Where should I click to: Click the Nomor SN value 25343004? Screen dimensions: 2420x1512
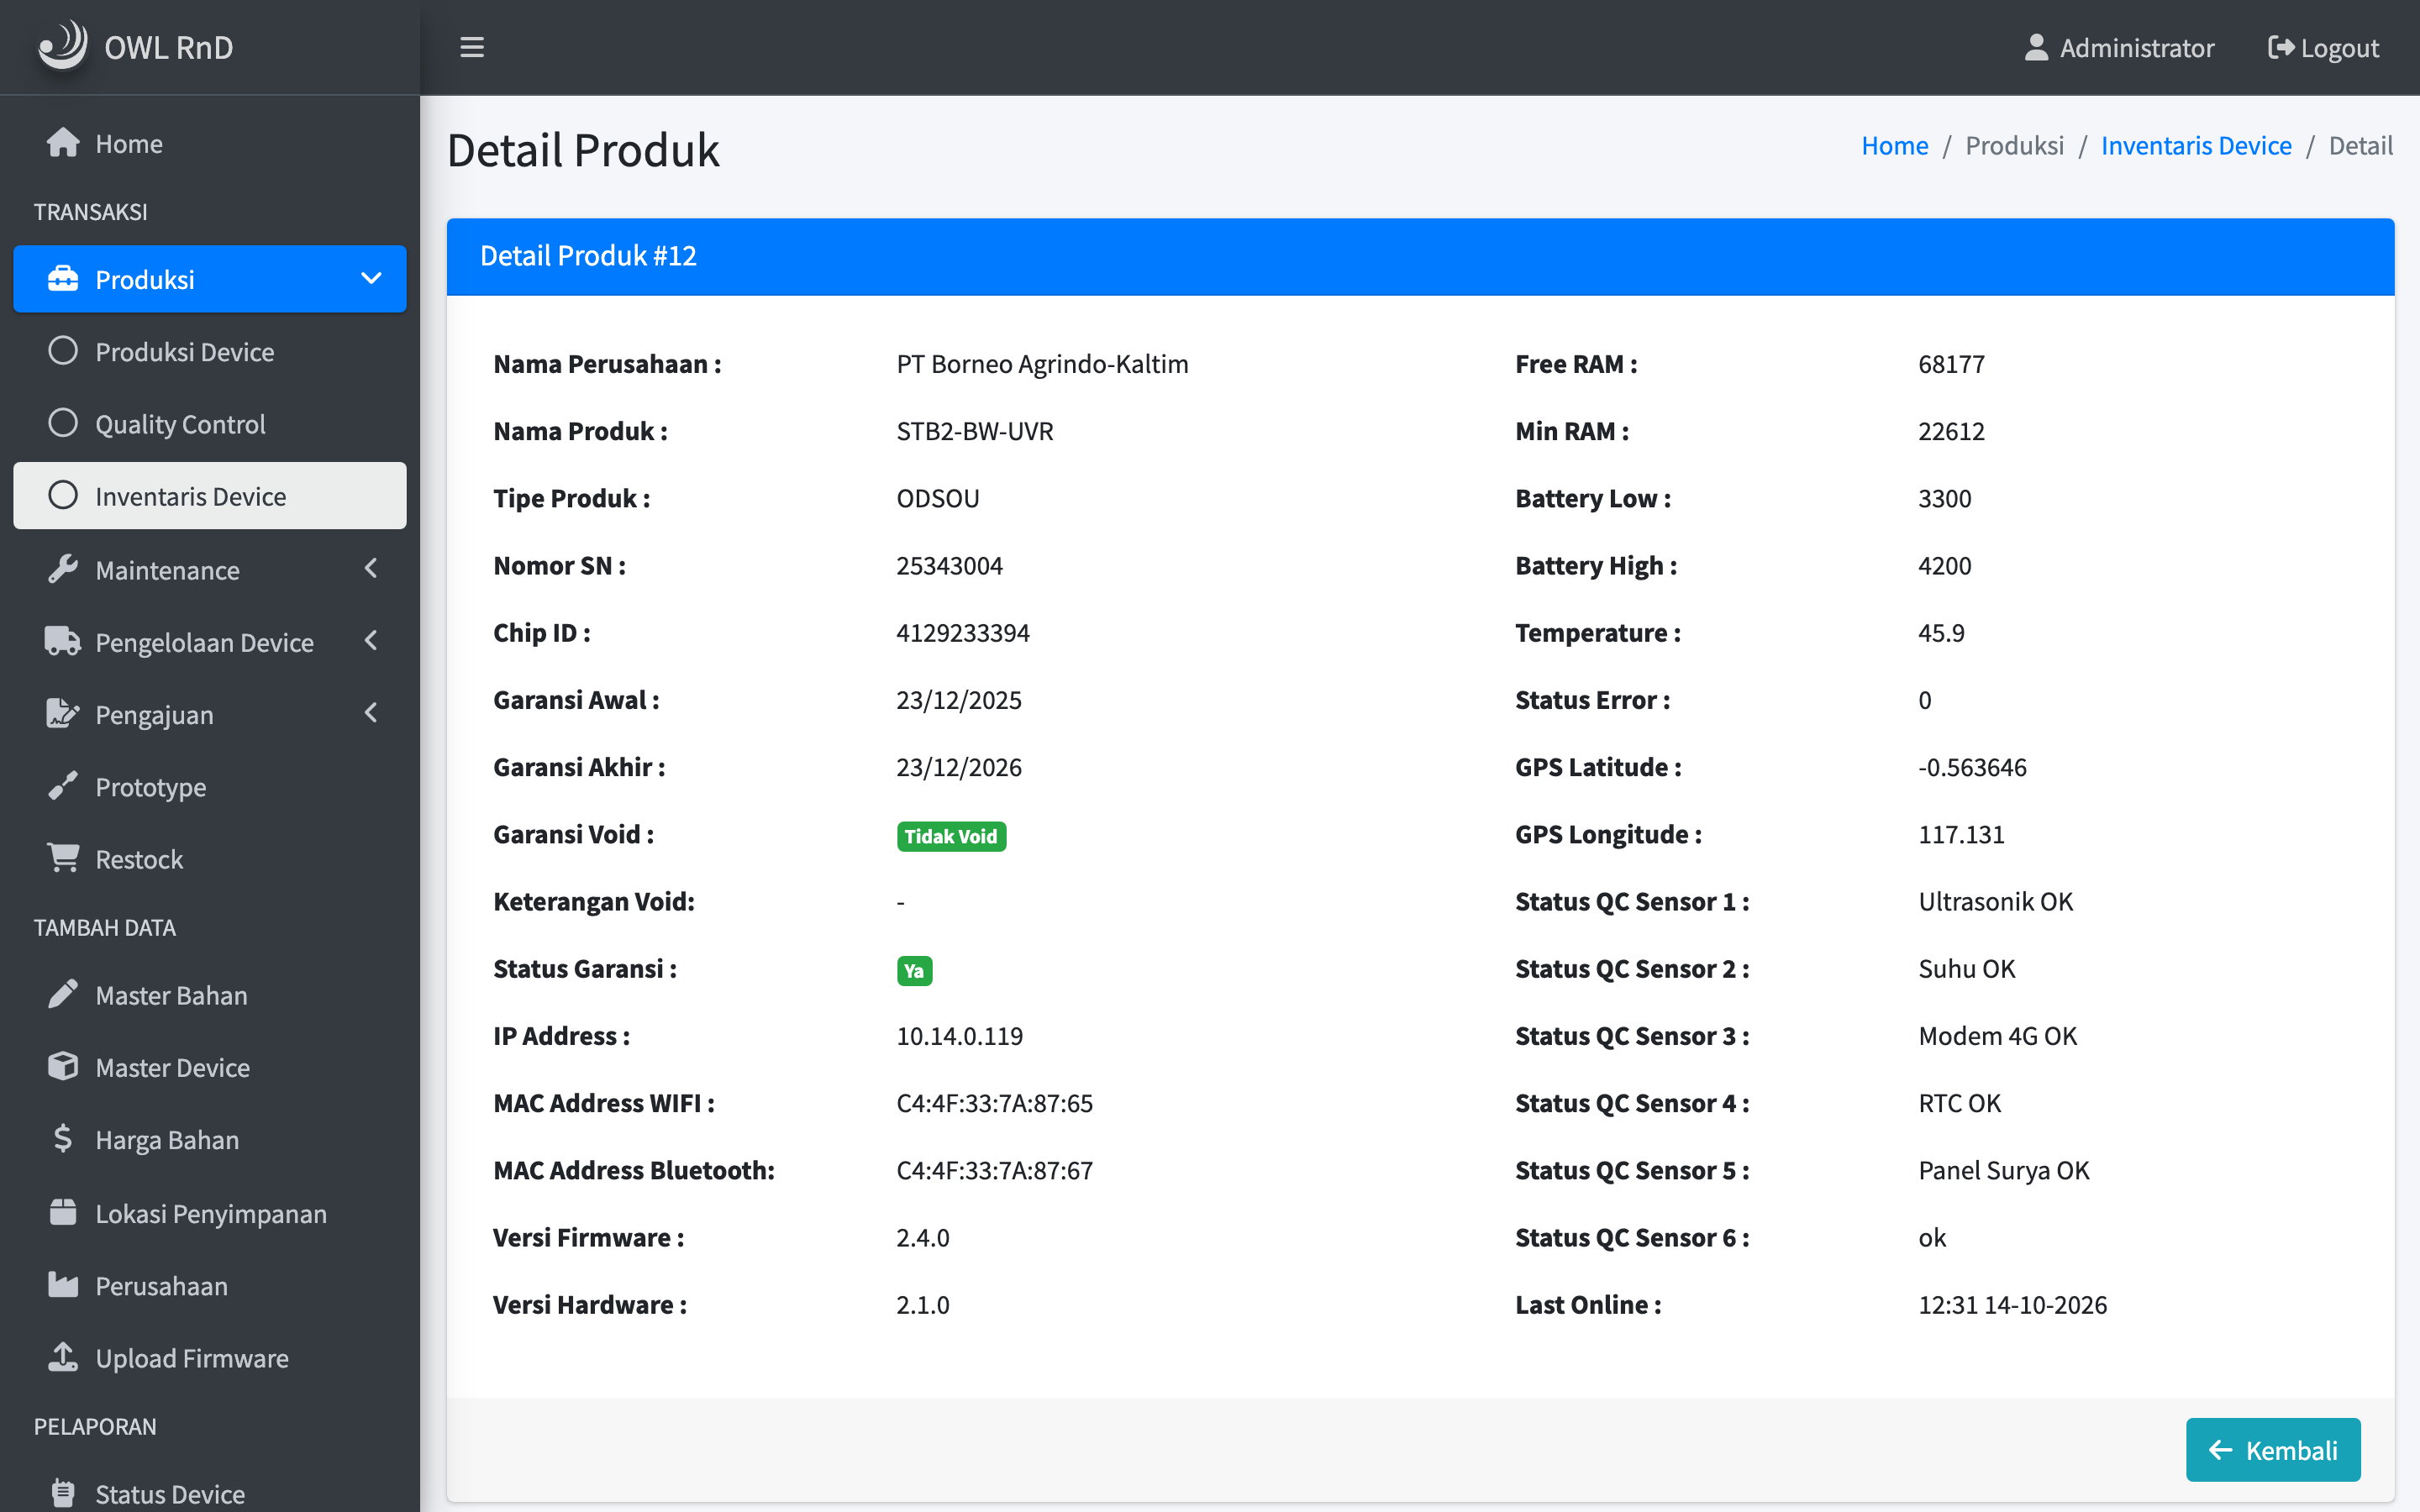point(949,565)
